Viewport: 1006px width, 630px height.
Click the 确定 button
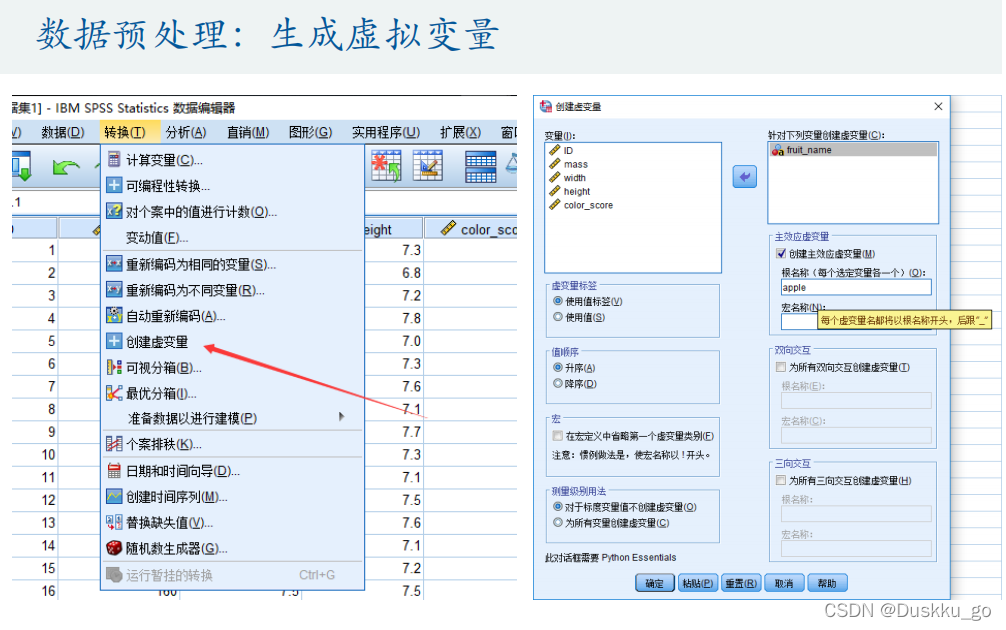pyautogui.click(x=655, y=583)
